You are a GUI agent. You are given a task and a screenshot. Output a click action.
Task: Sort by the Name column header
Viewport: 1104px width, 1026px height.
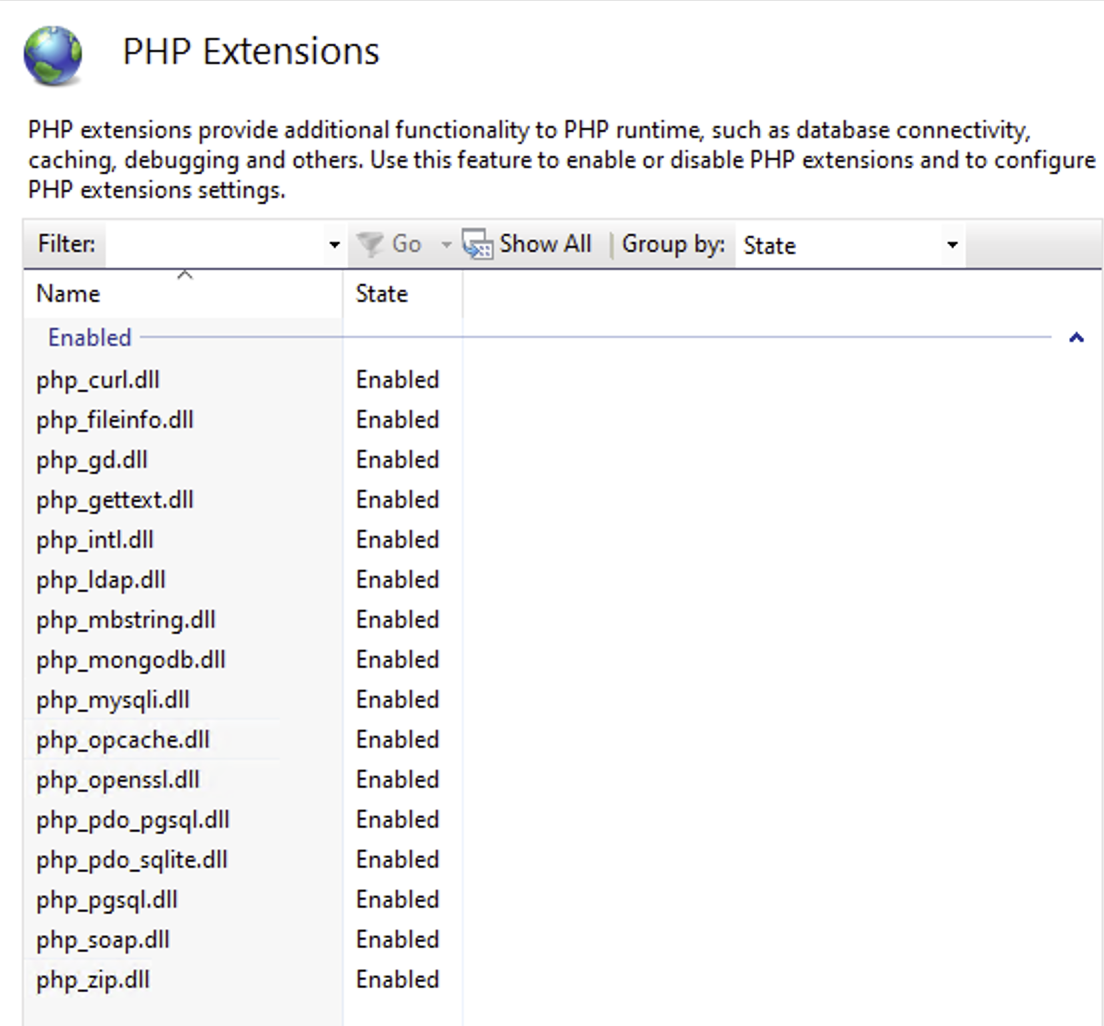(x=67, y=293)
